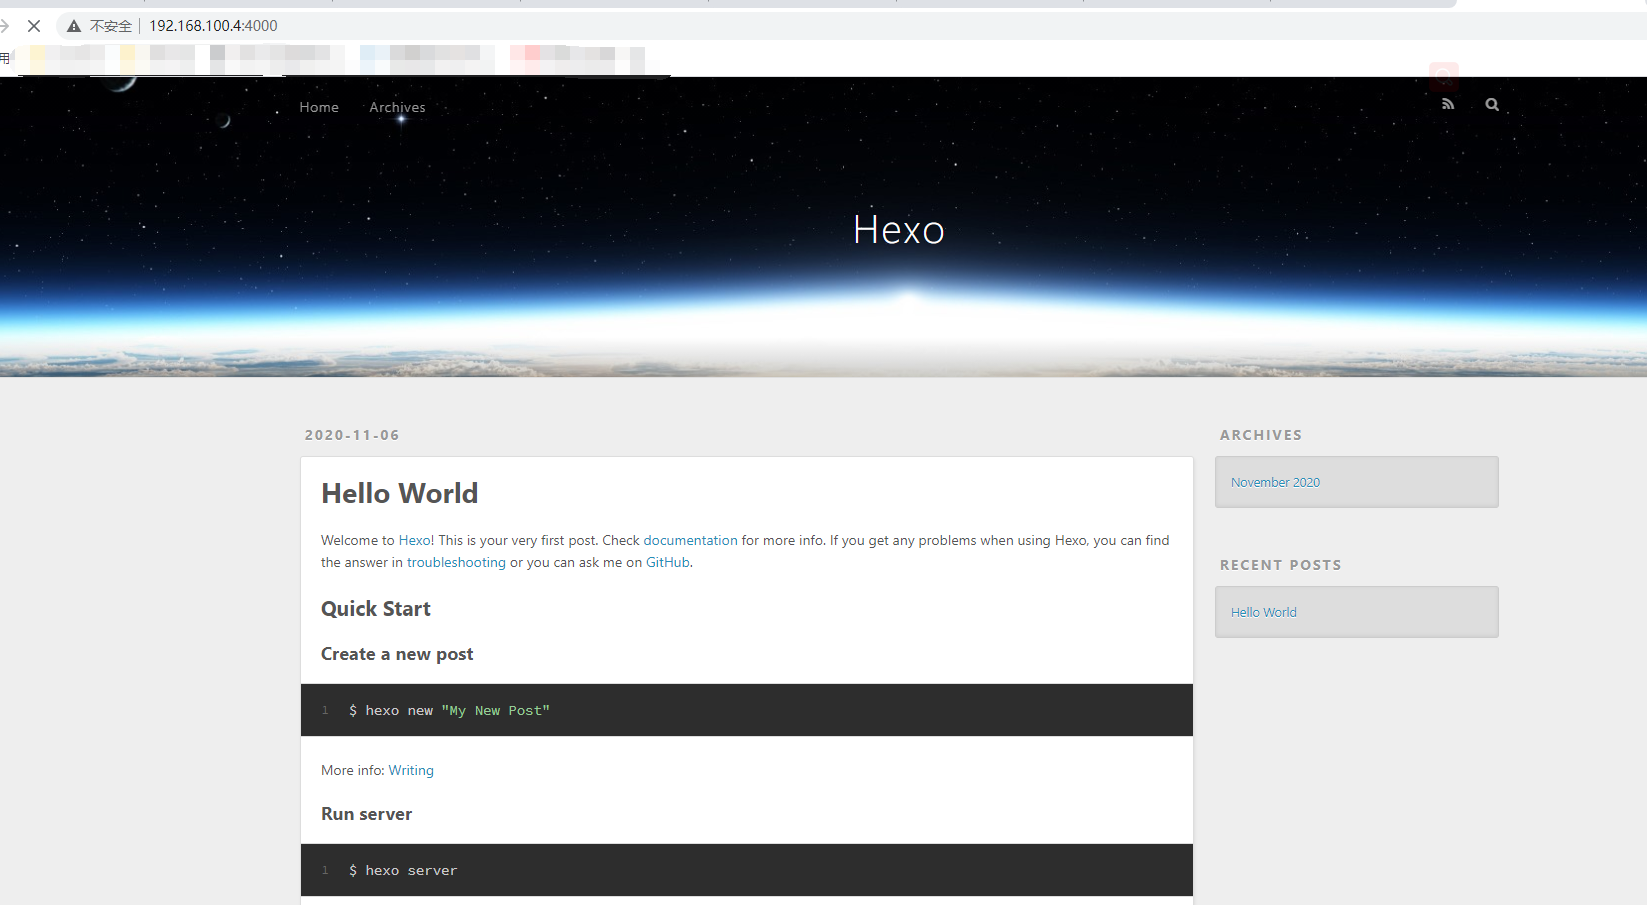Open Hello World in Recent Posts
Image resolution: width=1647 pixels, height=905 pixels.
[1263, 612]
